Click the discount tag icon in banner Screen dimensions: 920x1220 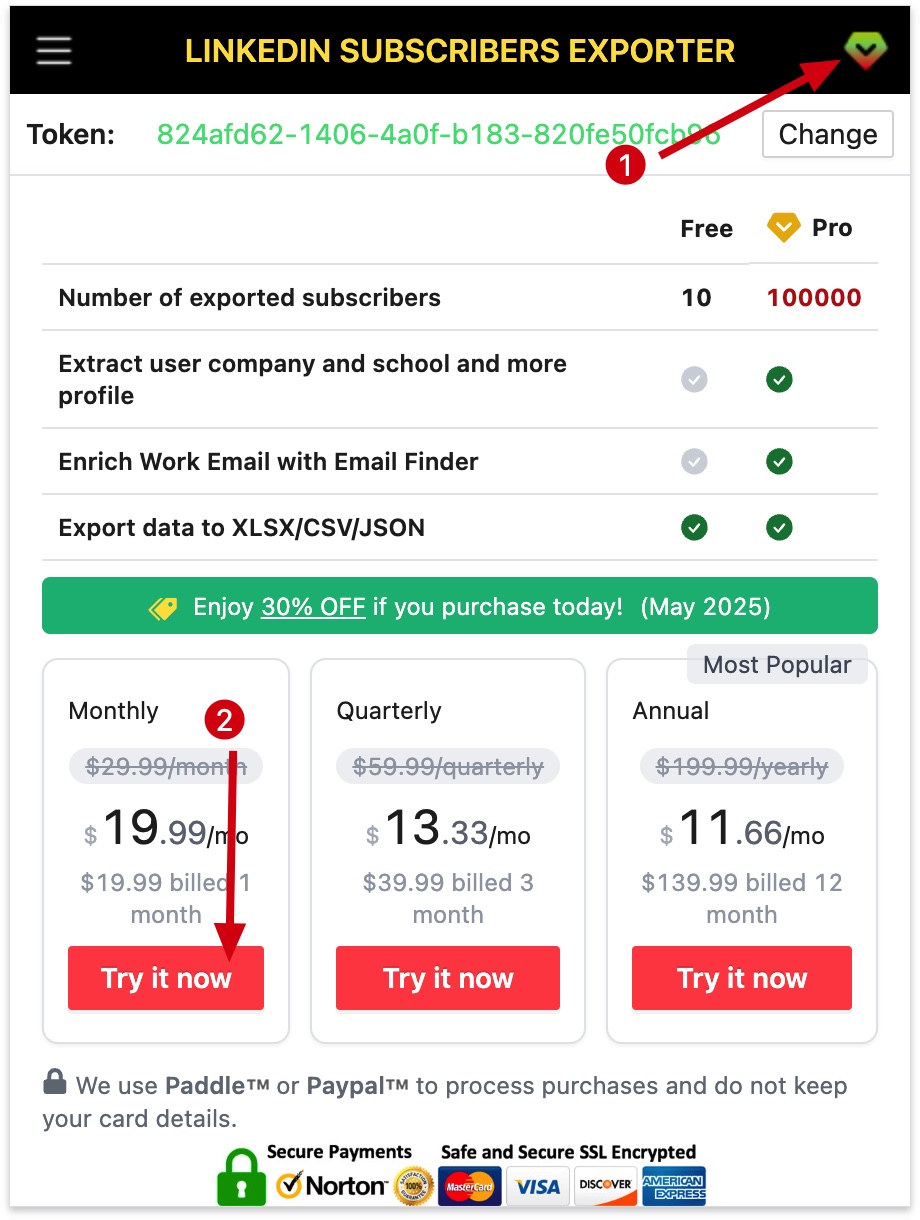(163, 607)
